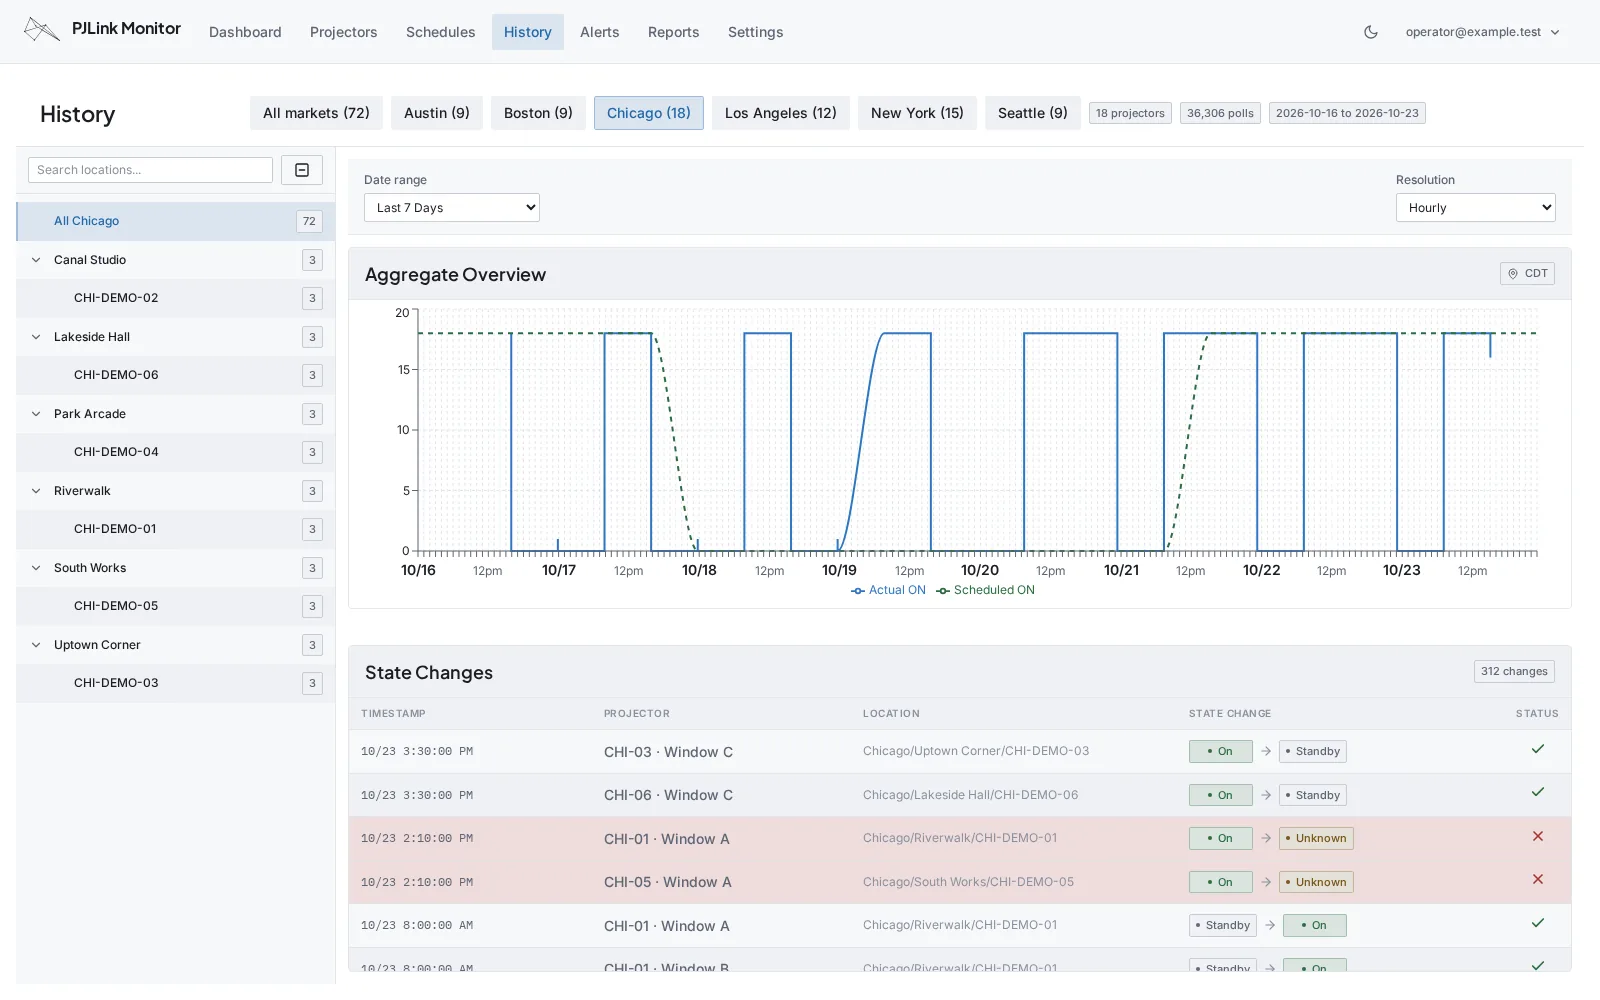Collapse the South Works tree node
Image resolution: width=1600 pixels, height=1000 pixels.
tap(36, 568)
